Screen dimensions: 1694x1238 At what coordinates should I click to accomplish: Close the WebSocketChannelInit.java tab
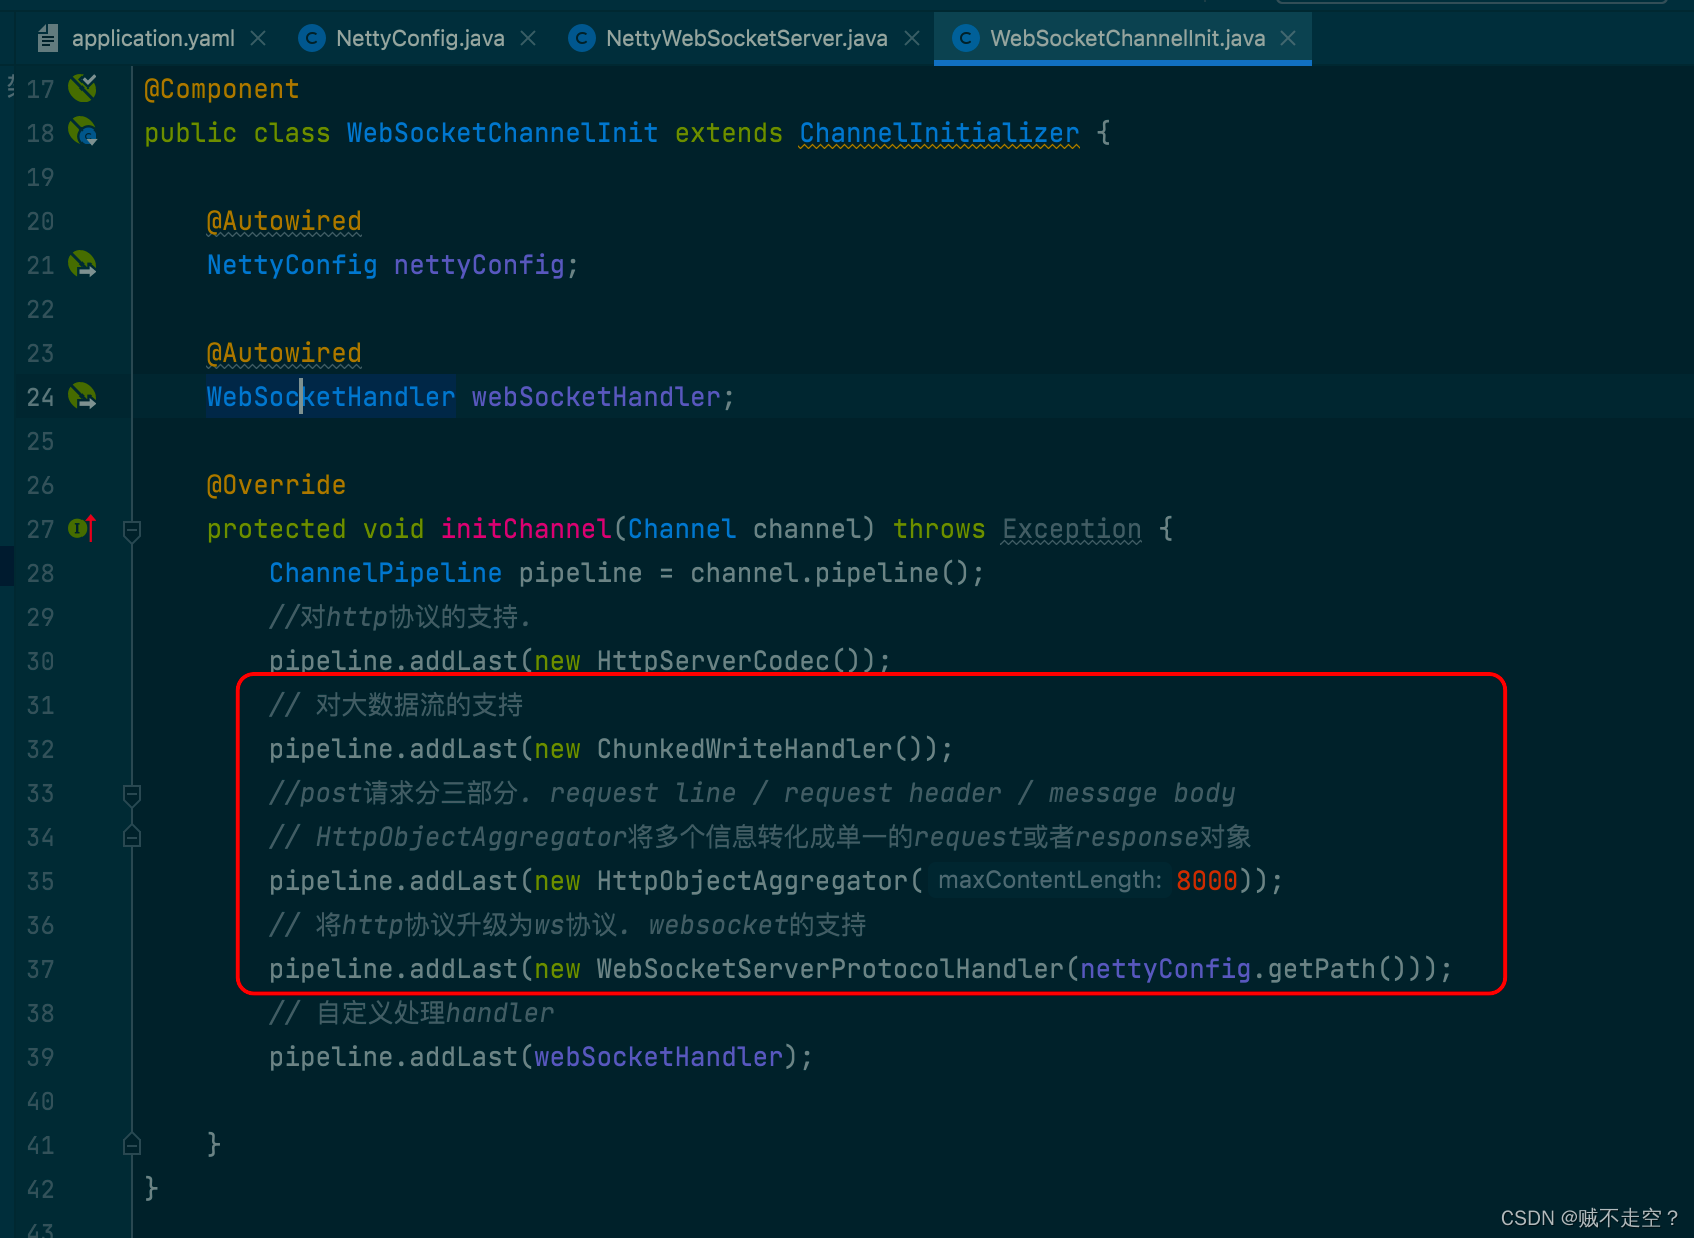pos(1288,38)
